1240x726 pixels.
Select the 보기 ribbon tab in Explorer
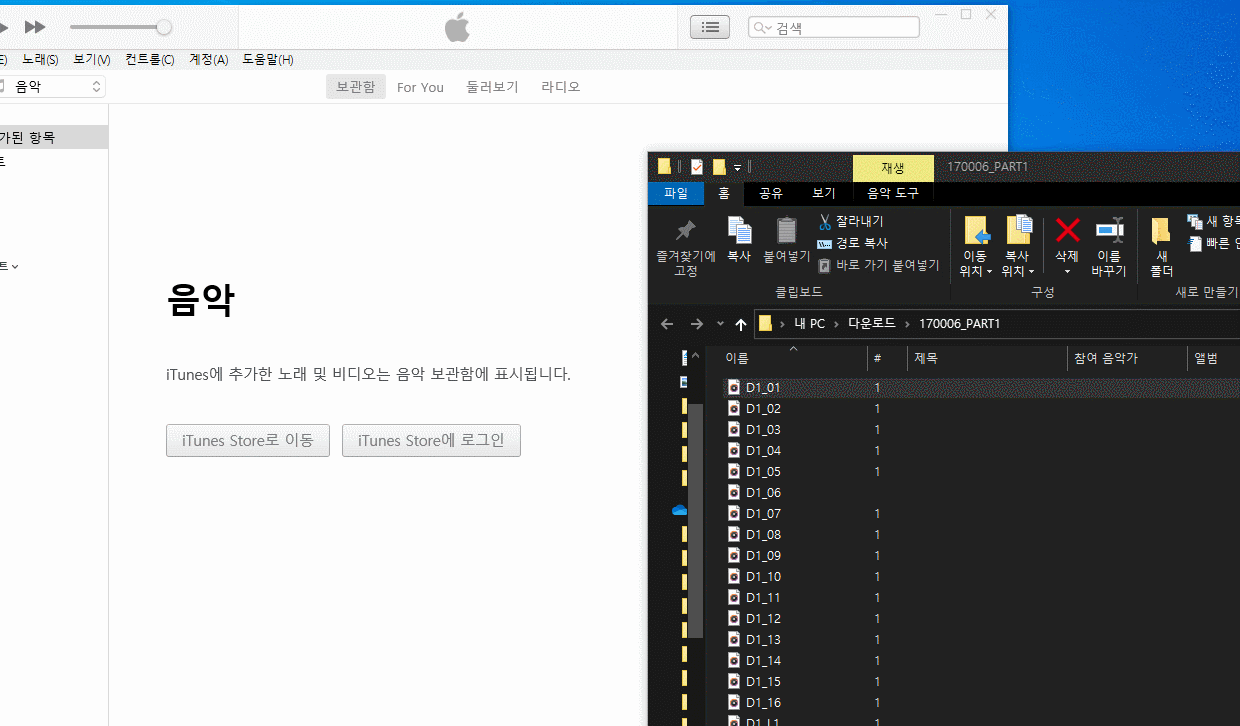click(824, 193)
